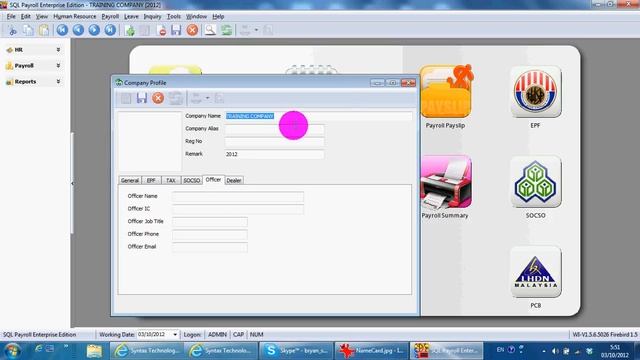This screenshot has height=360, width=640.
Task: Go to previous record with blue arrow icon
Action: (78, 30)
